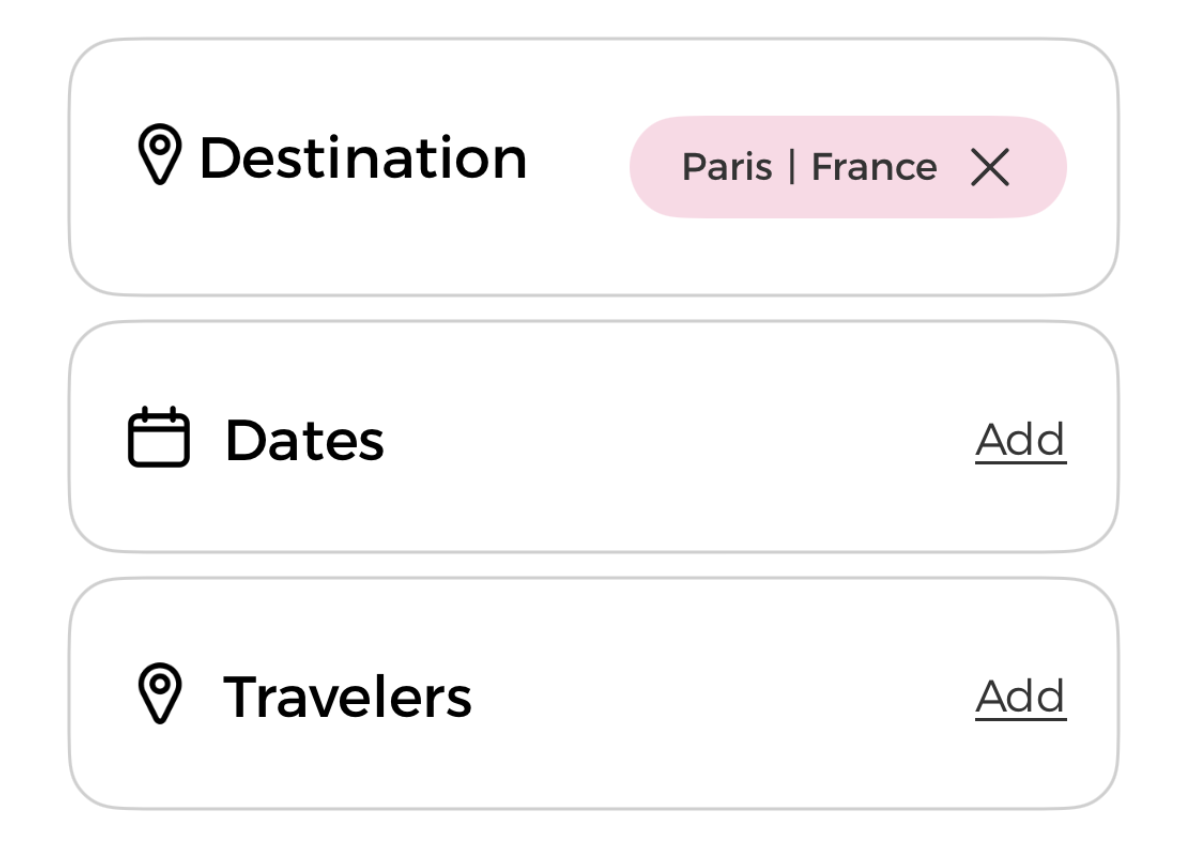Click the Travelers label text

coord(350,695)
